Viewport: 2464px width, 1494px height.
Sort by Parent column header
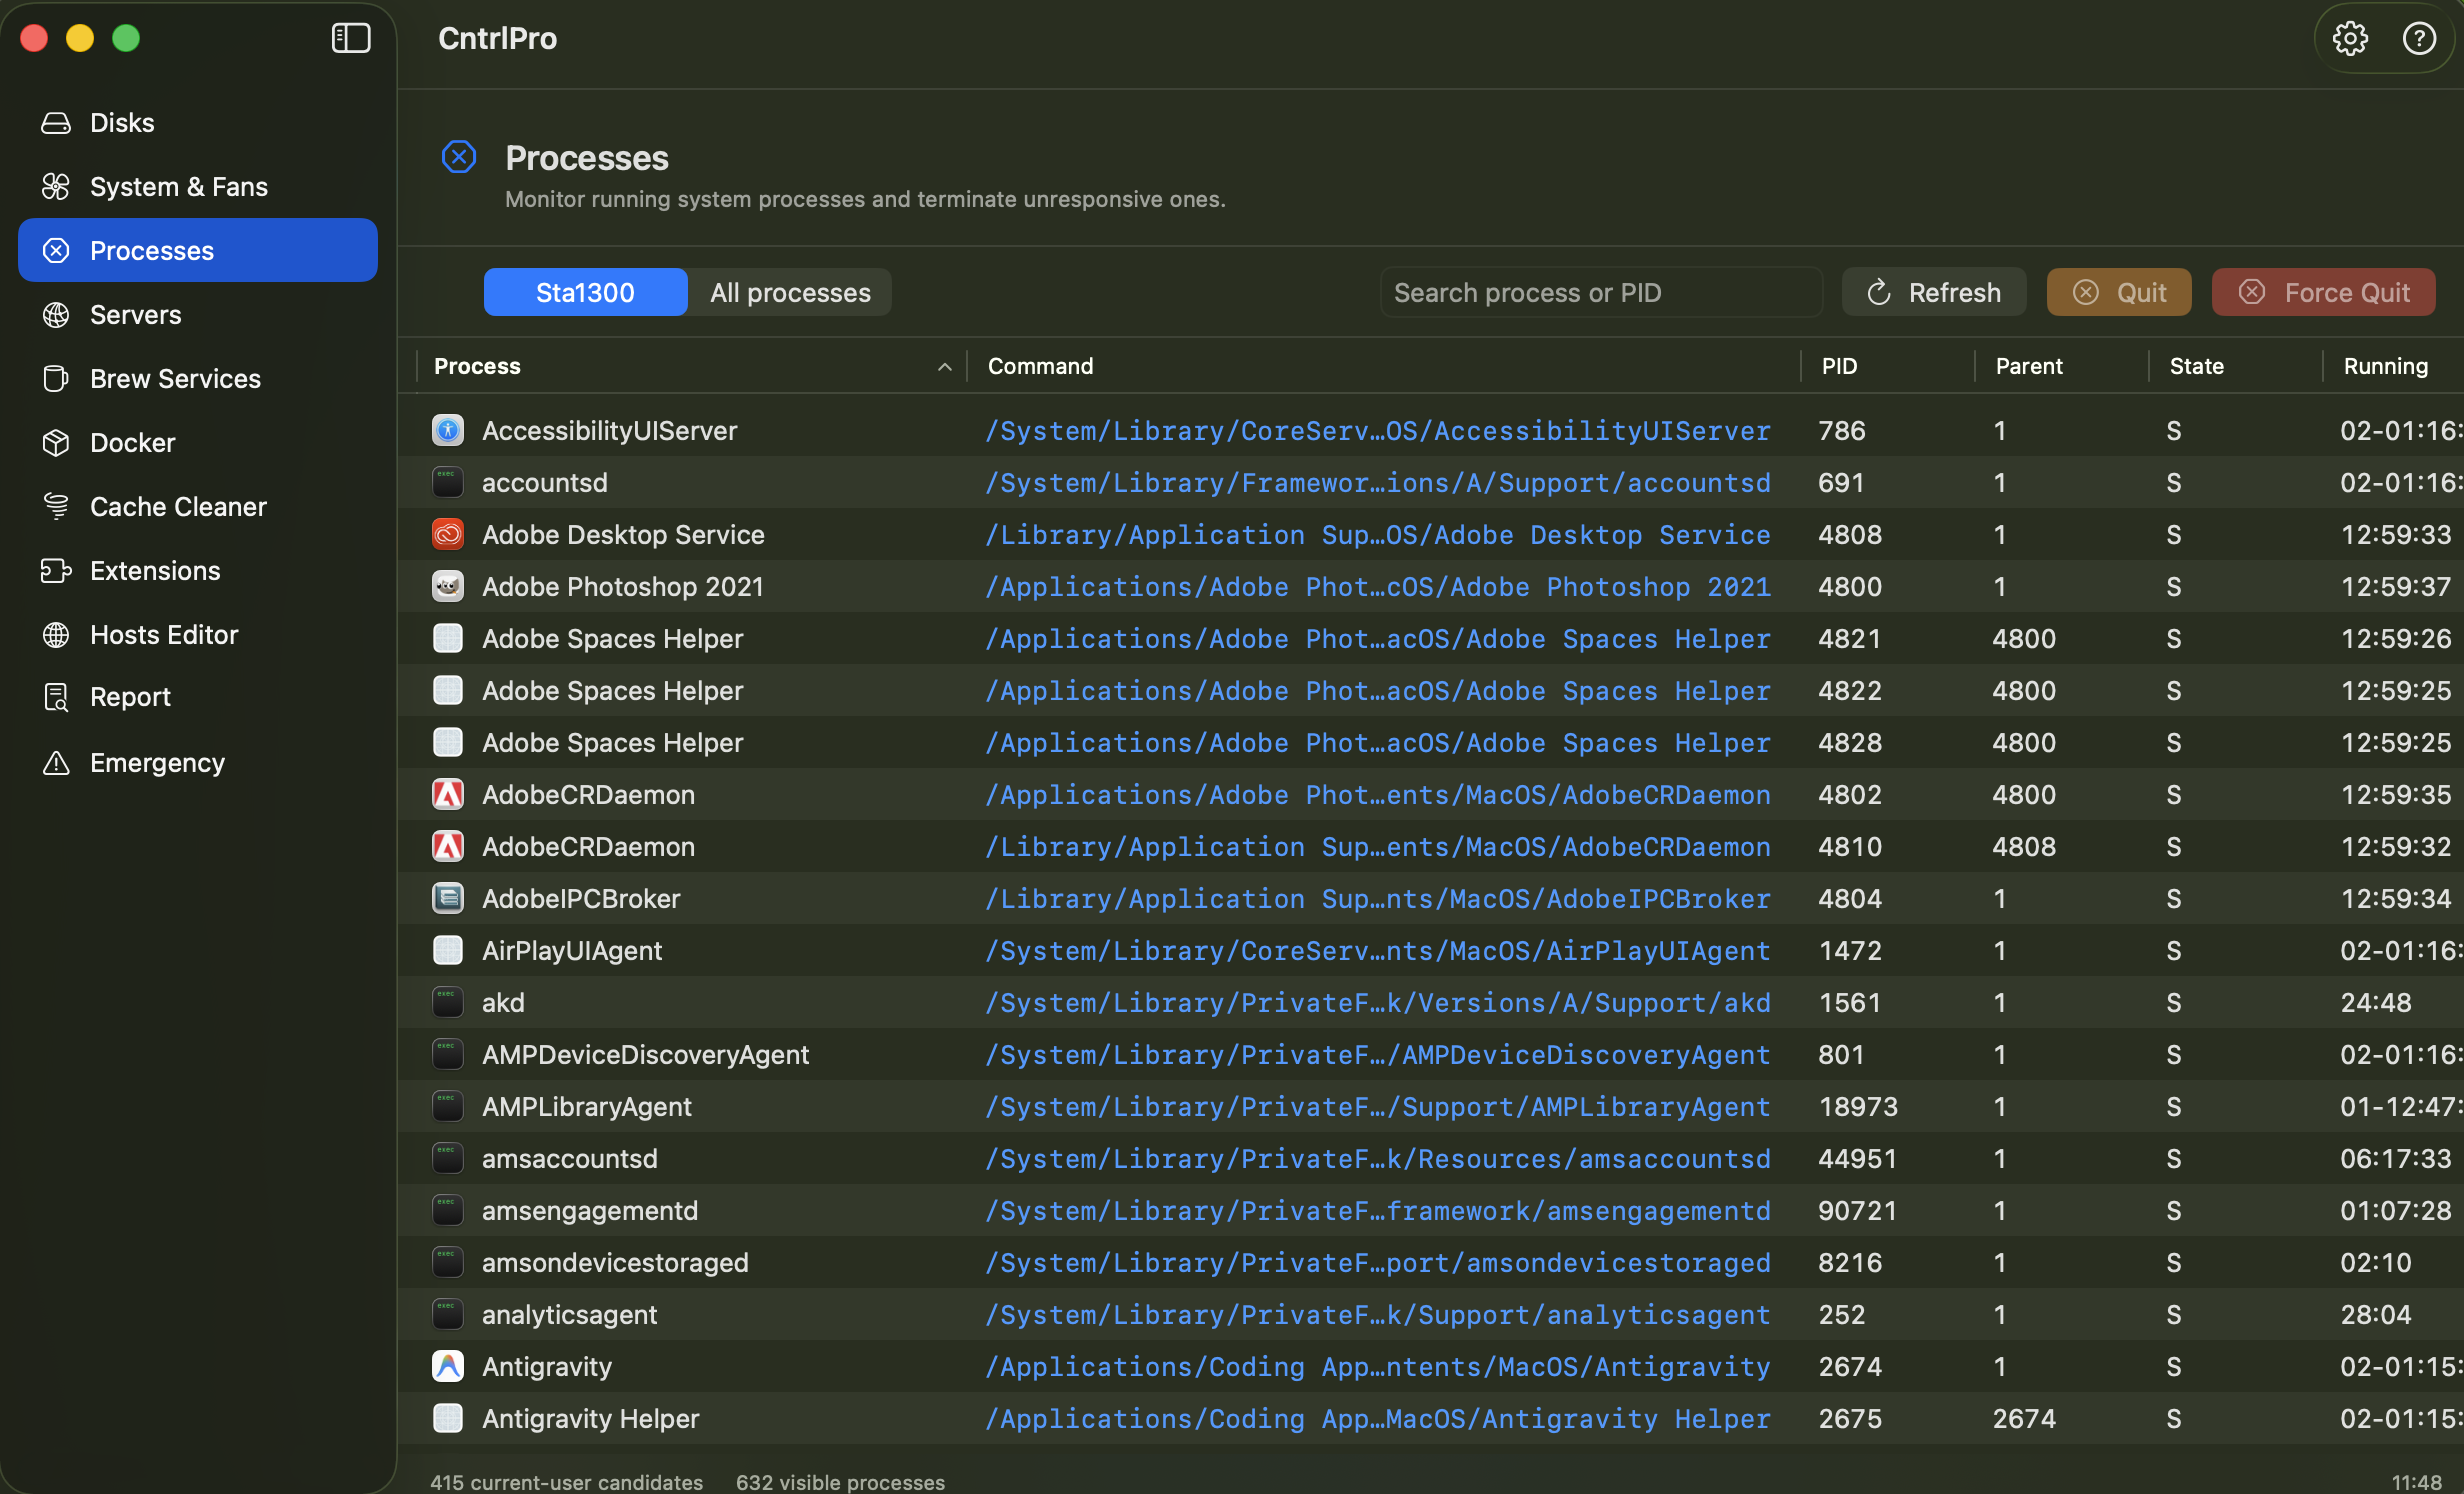click(2062, 366)
